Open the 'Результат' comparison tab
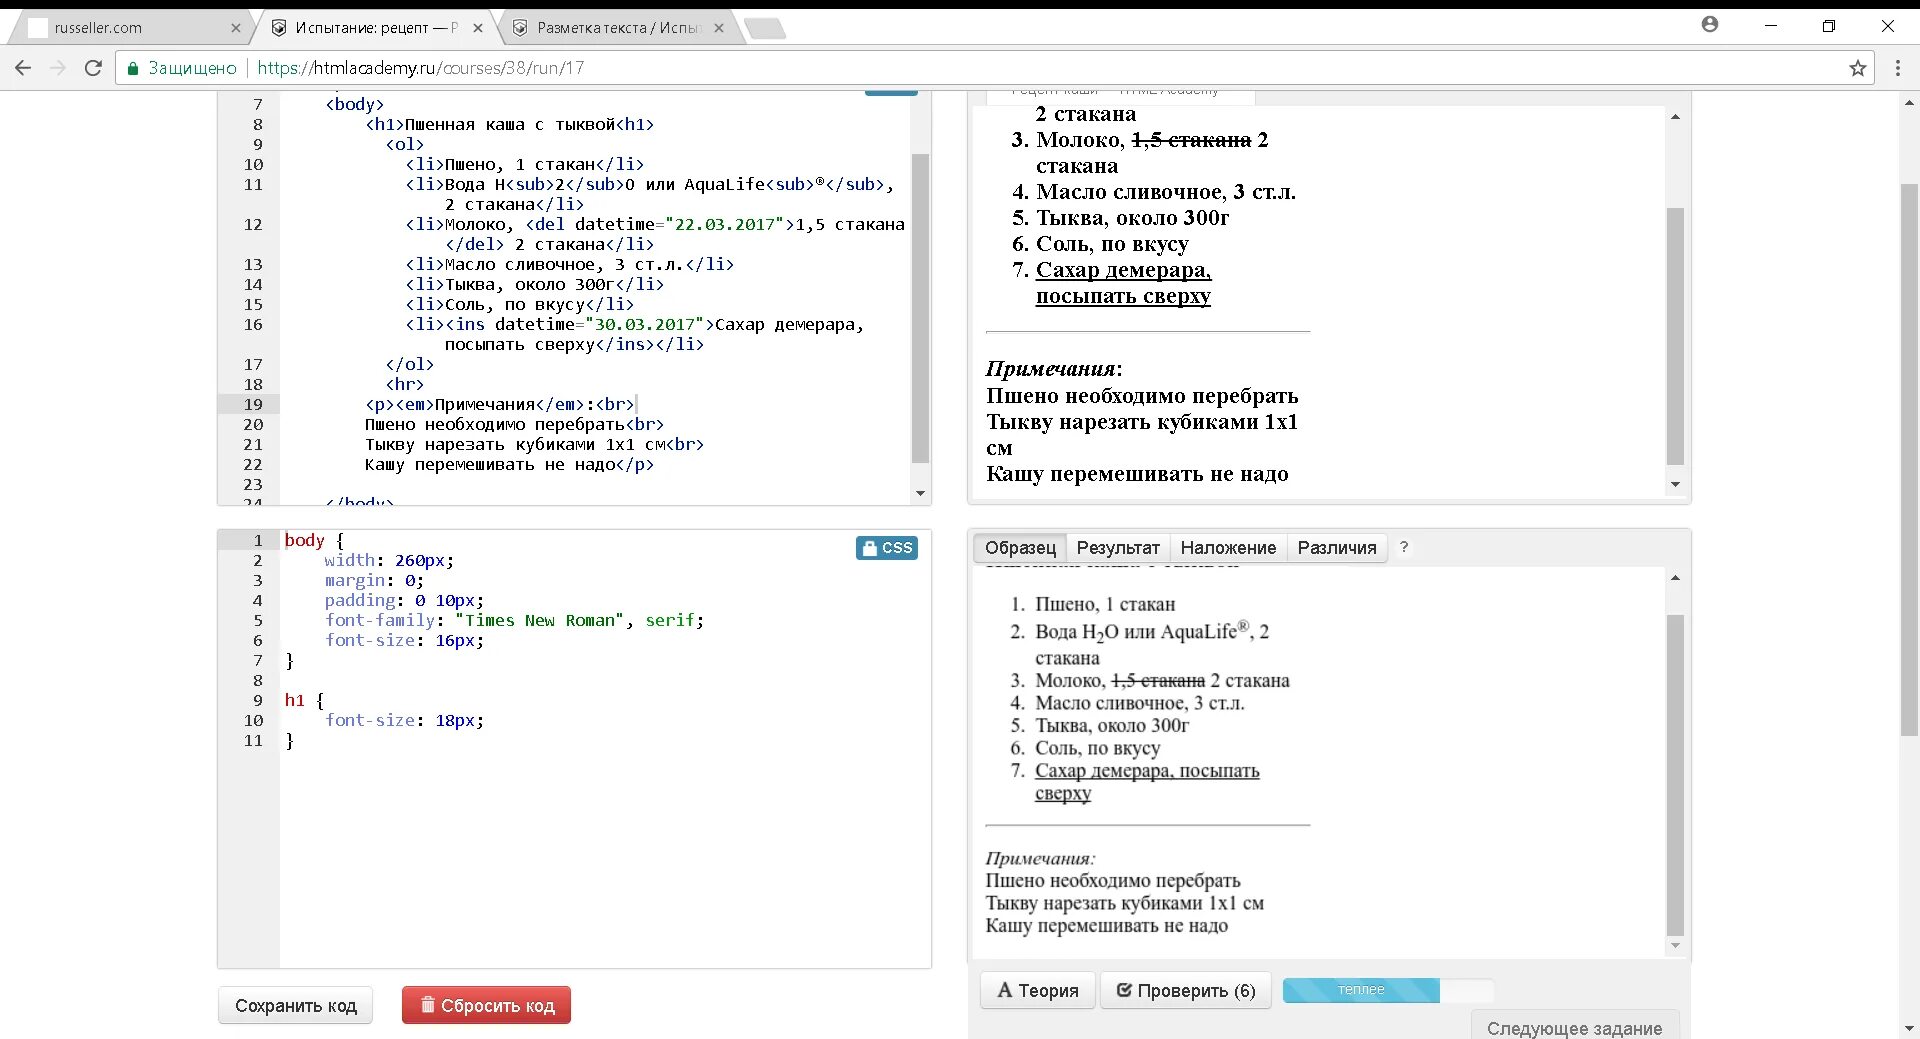This screenshot has width=1920, height=1039. click(1118, 548)
